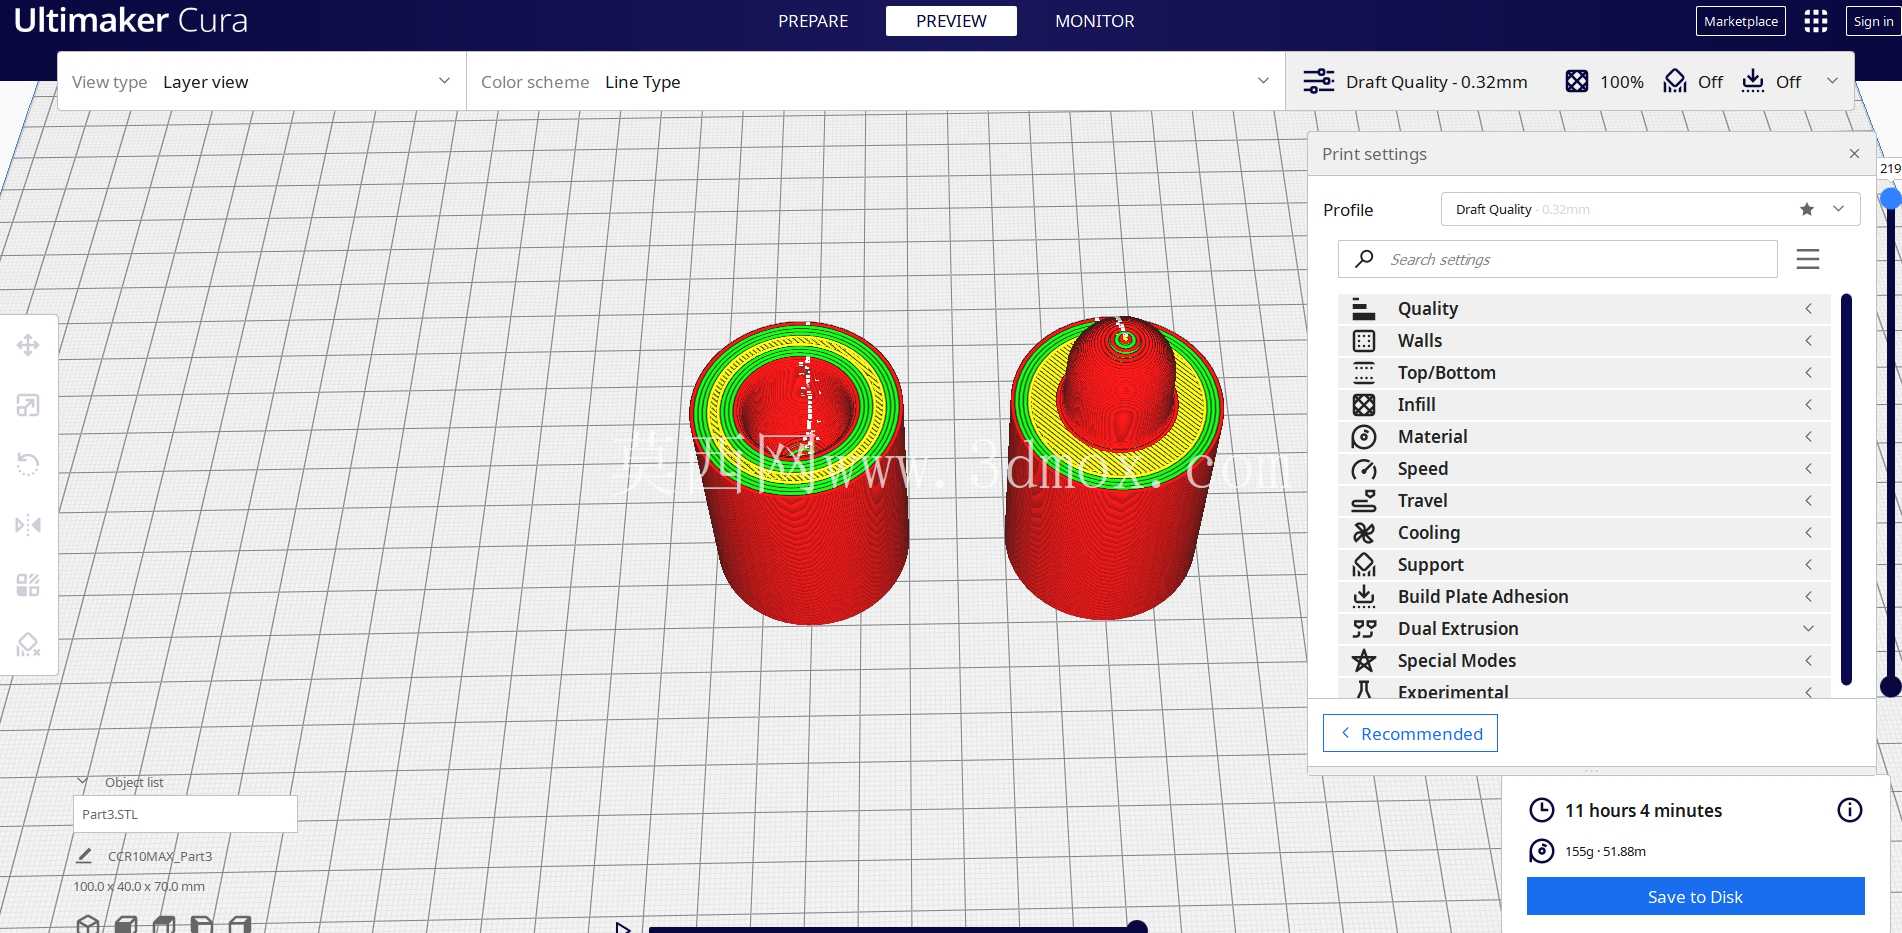Viewport: 1902px width, 933px height.
Task: Select Part3.STL in object list
Action: (x=185, y=814)
